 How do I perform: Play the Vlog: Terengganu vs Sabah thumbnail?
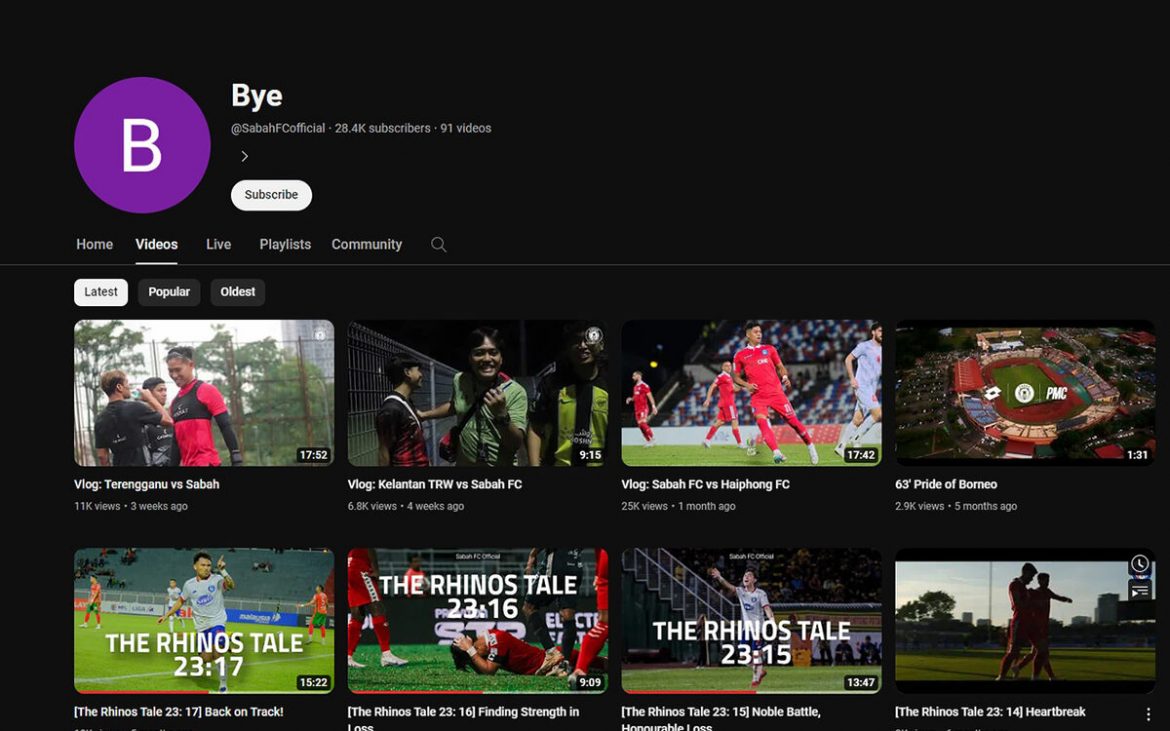(x=204, y=393)
